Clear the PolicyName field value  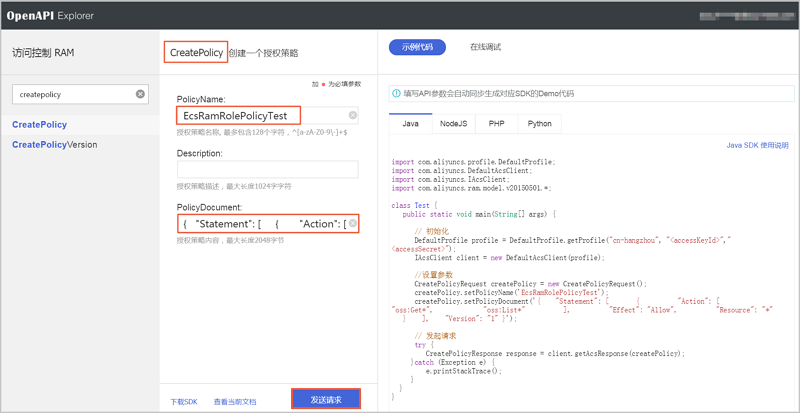tap(352, 115)
